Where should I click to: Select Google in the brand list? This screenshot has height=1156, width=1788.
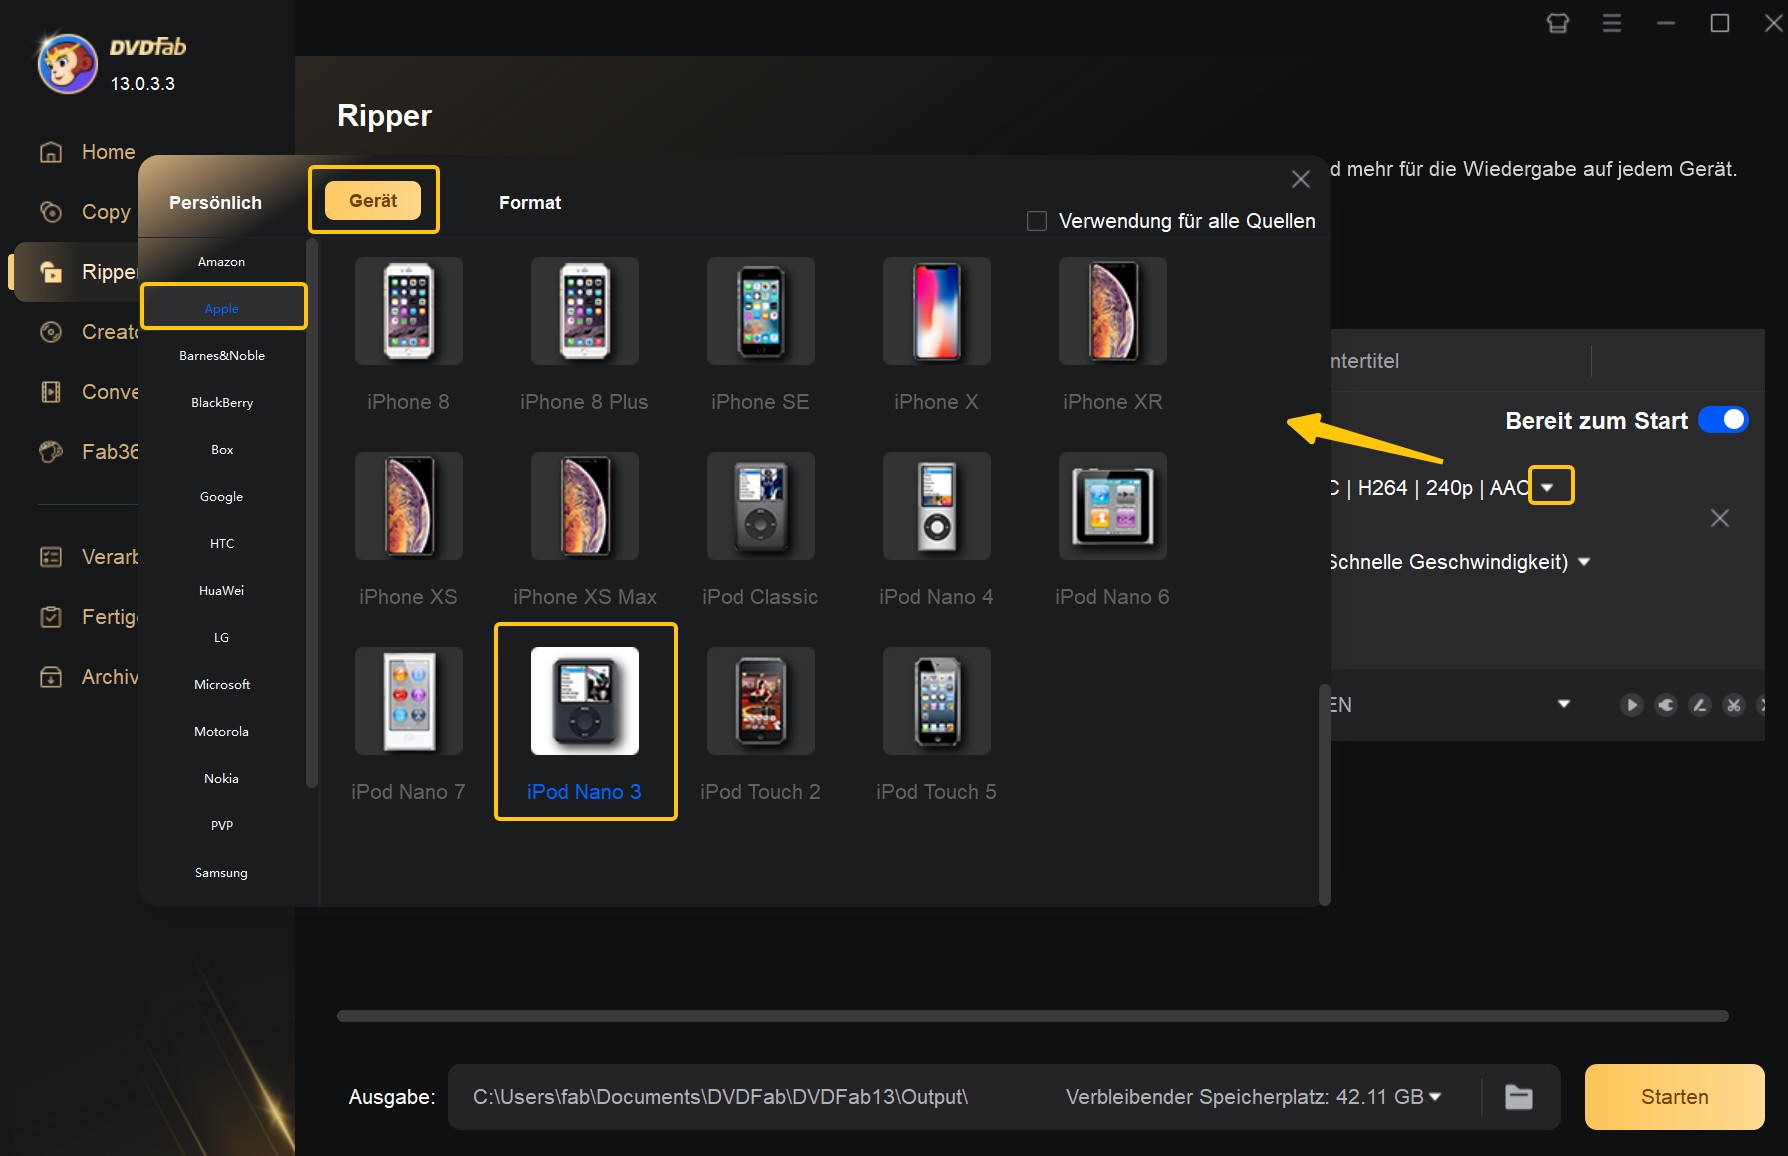click(x=222, y=496)
